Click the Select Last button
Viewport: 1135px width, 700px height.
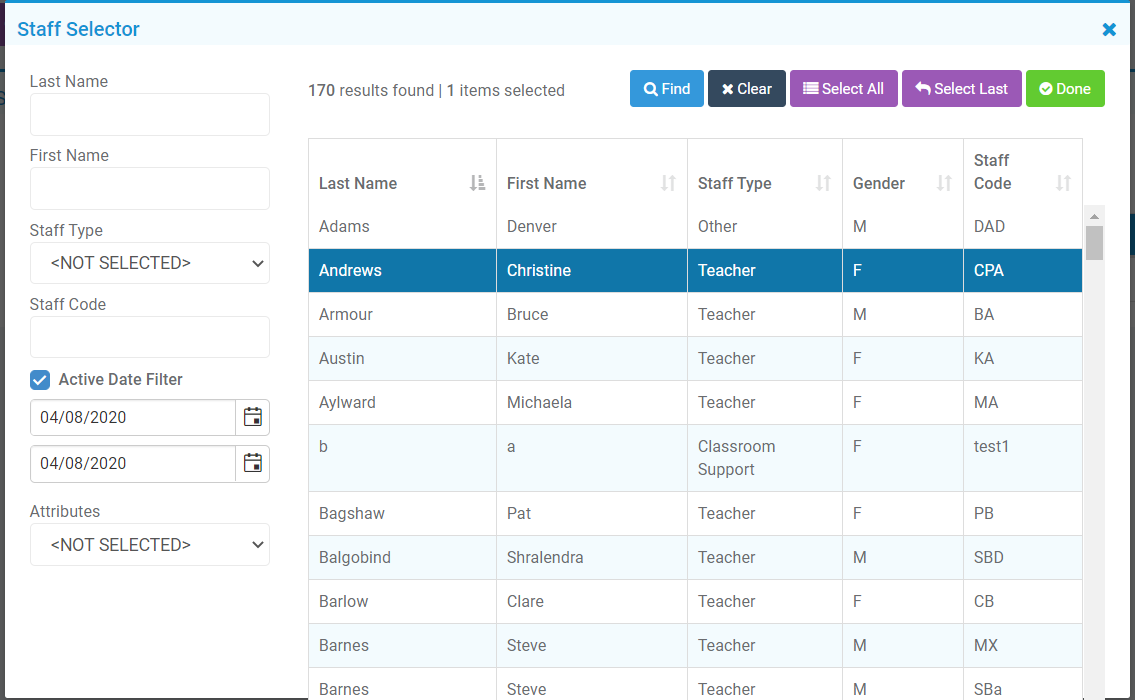tap(961, 89)
